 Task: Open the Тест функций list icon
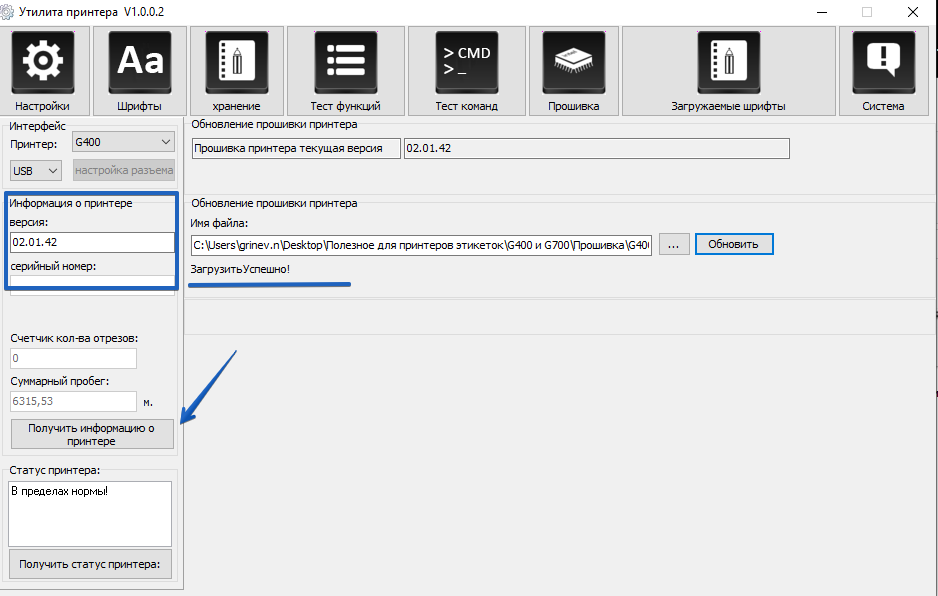345,62
